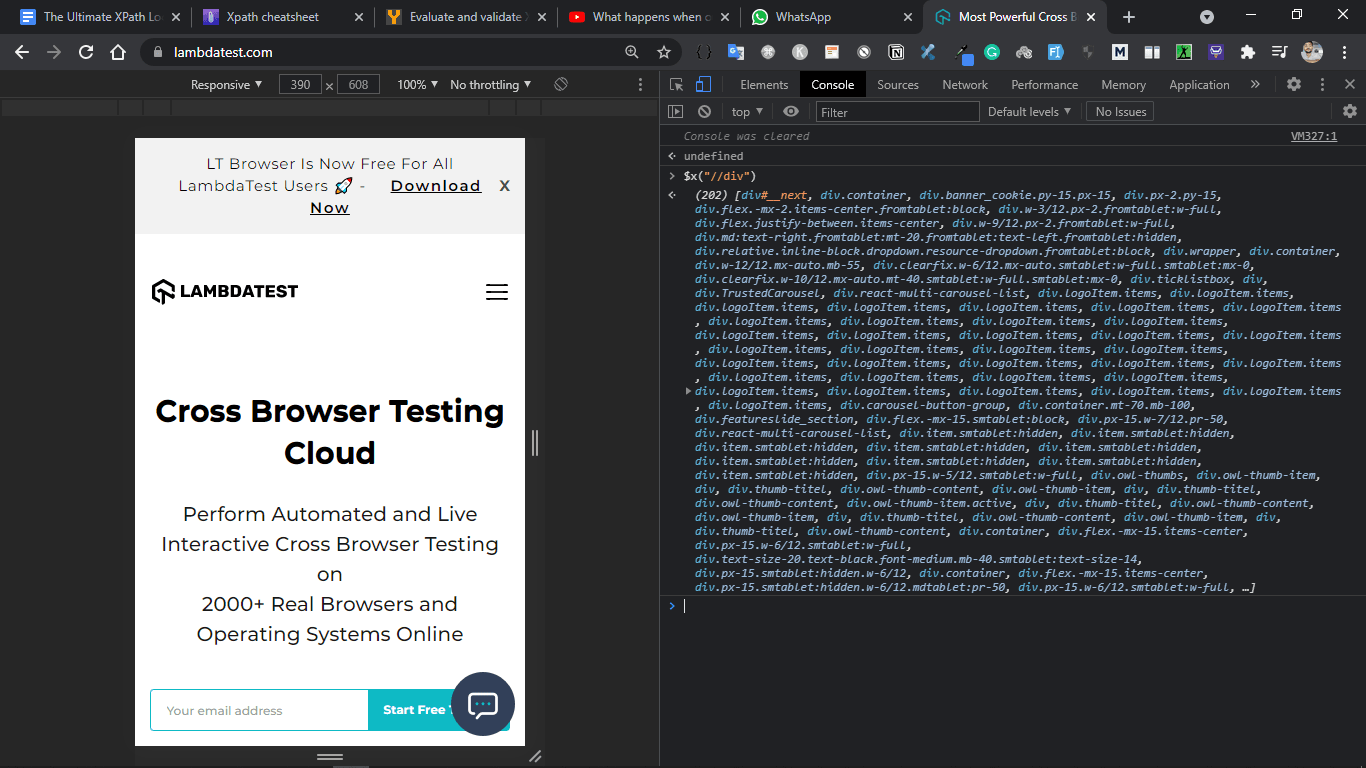Show the console sidebar panel
Viewport: 1366px width, 768px height.
click(x=676, y=112)
